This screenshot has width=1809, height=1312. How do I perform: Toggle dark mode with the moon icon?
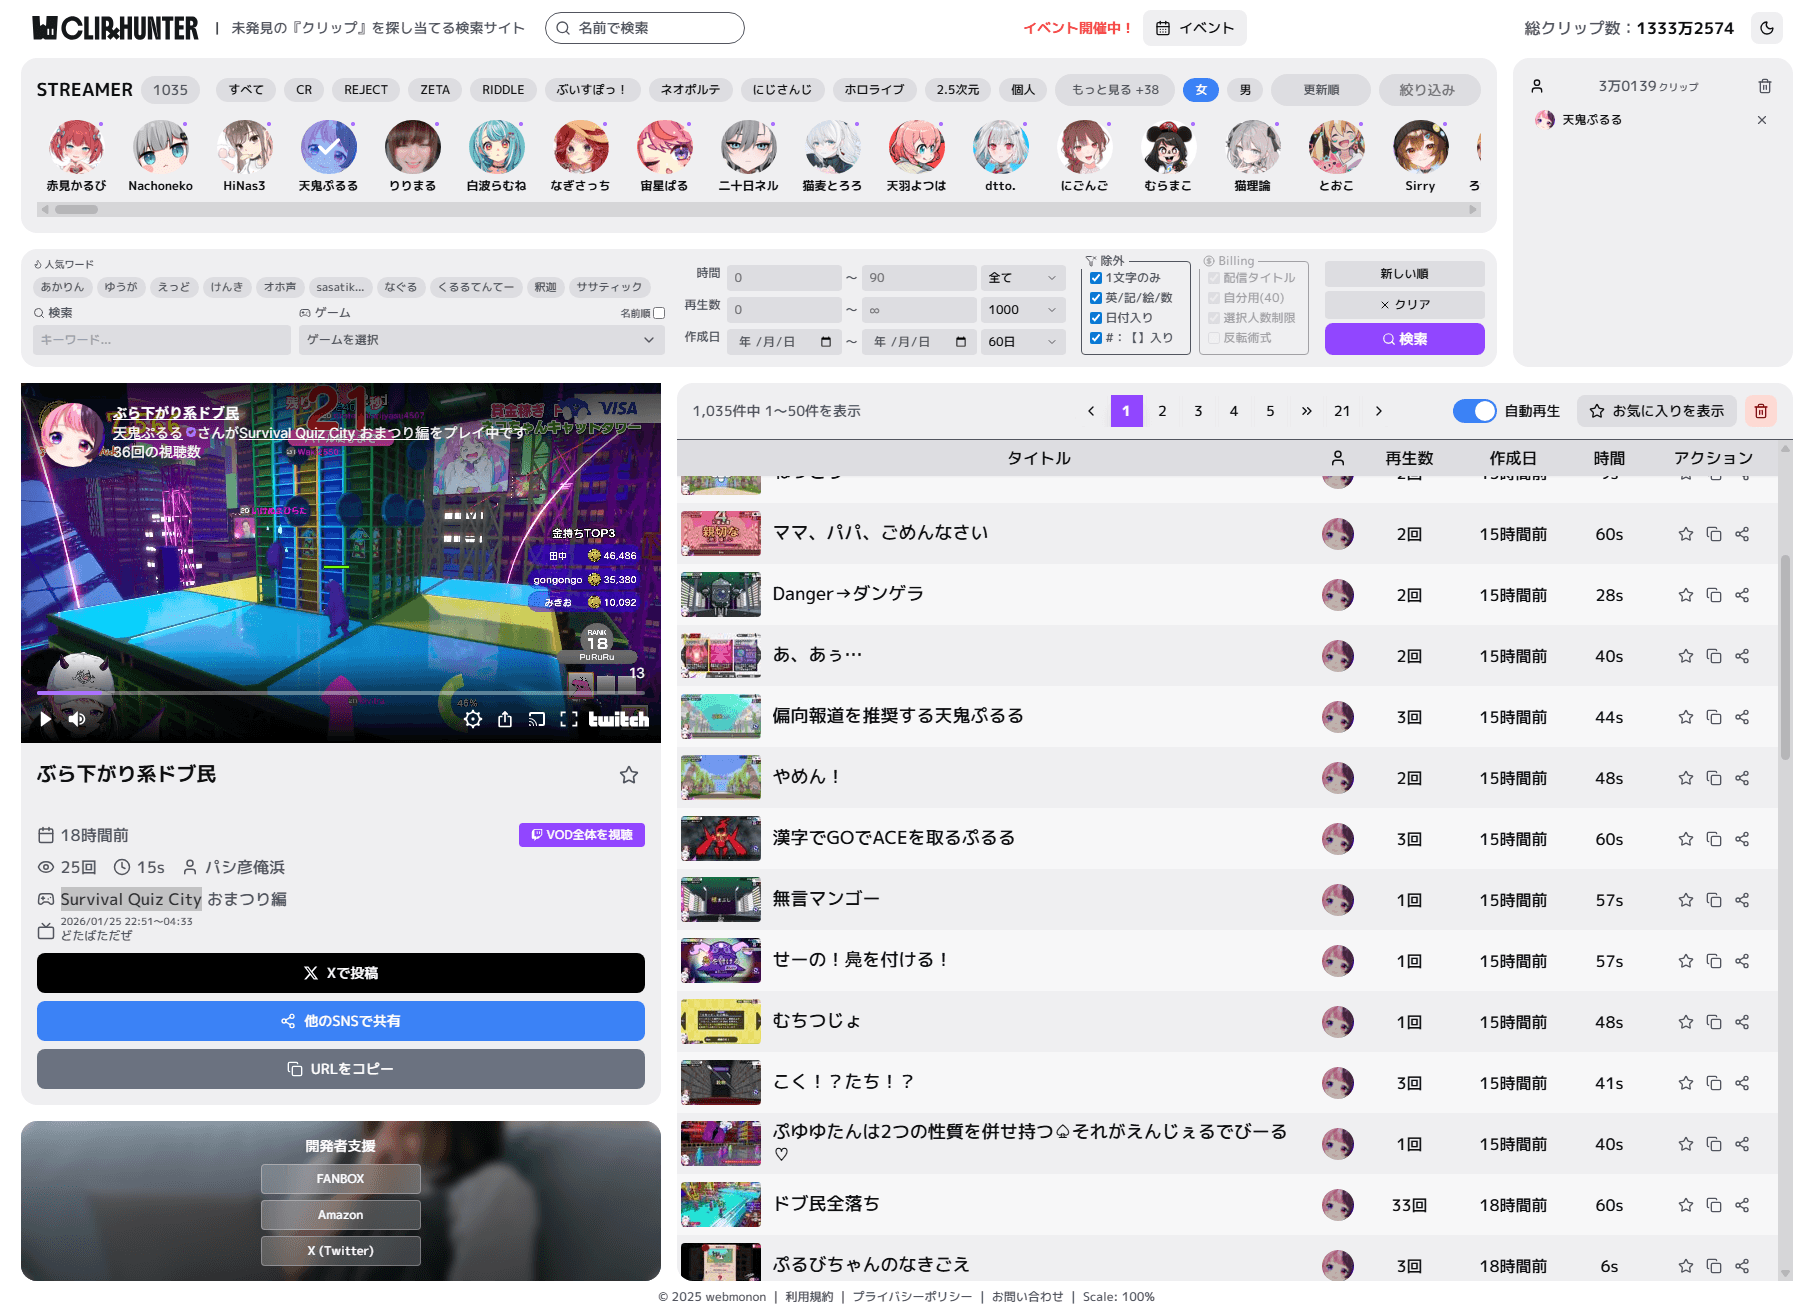tap(1767, 28)
